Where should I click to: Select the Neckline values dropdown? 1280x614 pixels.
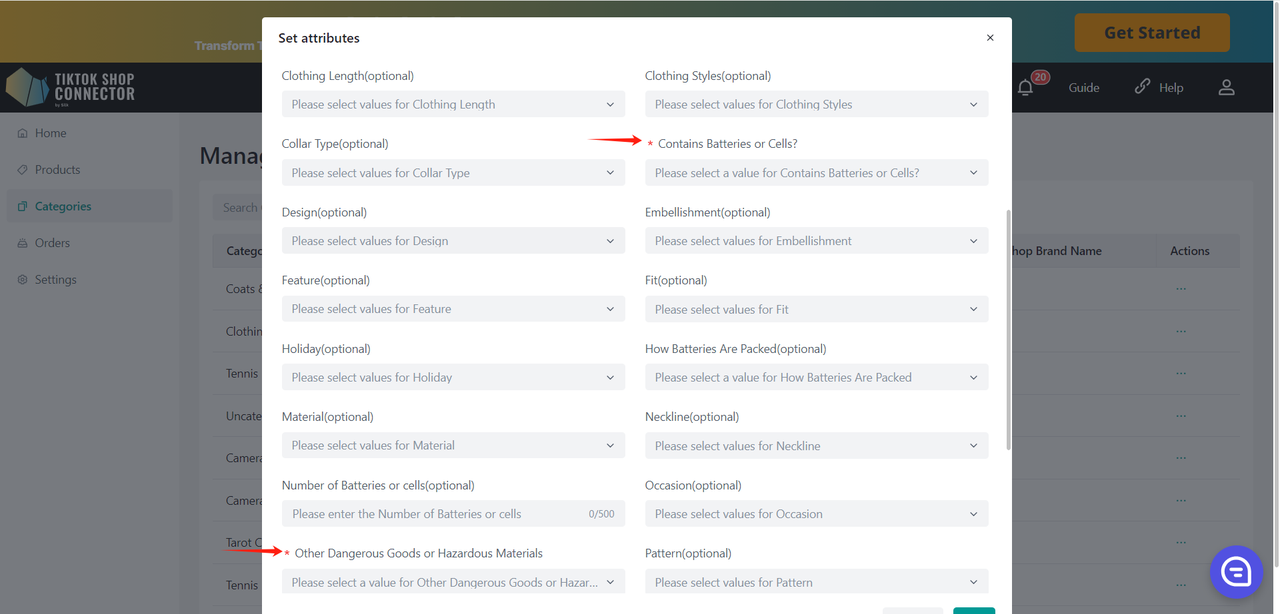click(816, 446)
